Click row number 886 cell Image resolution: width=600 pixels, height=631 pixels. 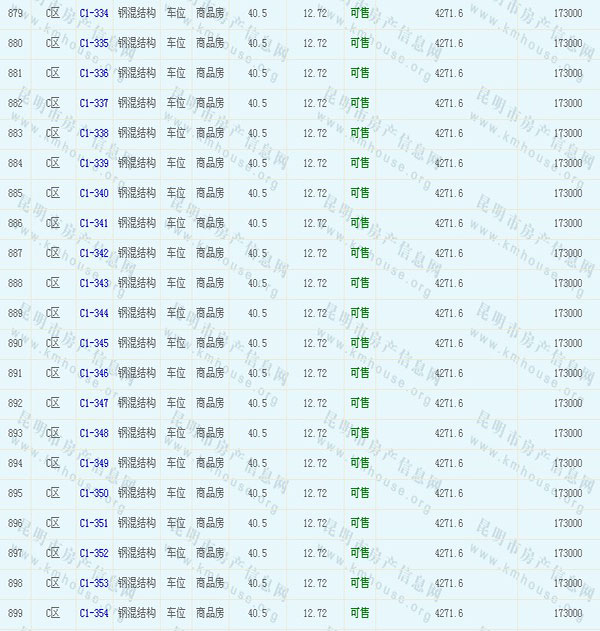click(15, 223)
